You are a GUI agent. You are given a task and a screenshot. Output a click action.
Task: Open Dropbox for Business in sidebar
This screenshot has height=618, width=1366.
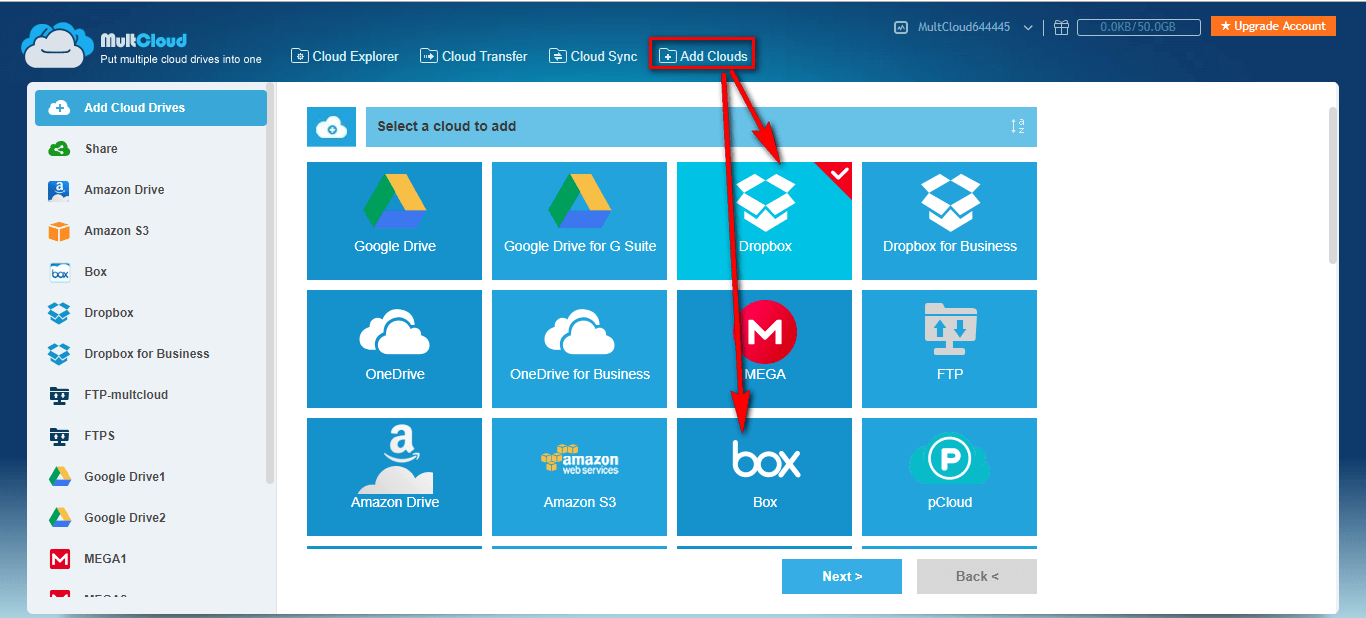coord(151,354)
